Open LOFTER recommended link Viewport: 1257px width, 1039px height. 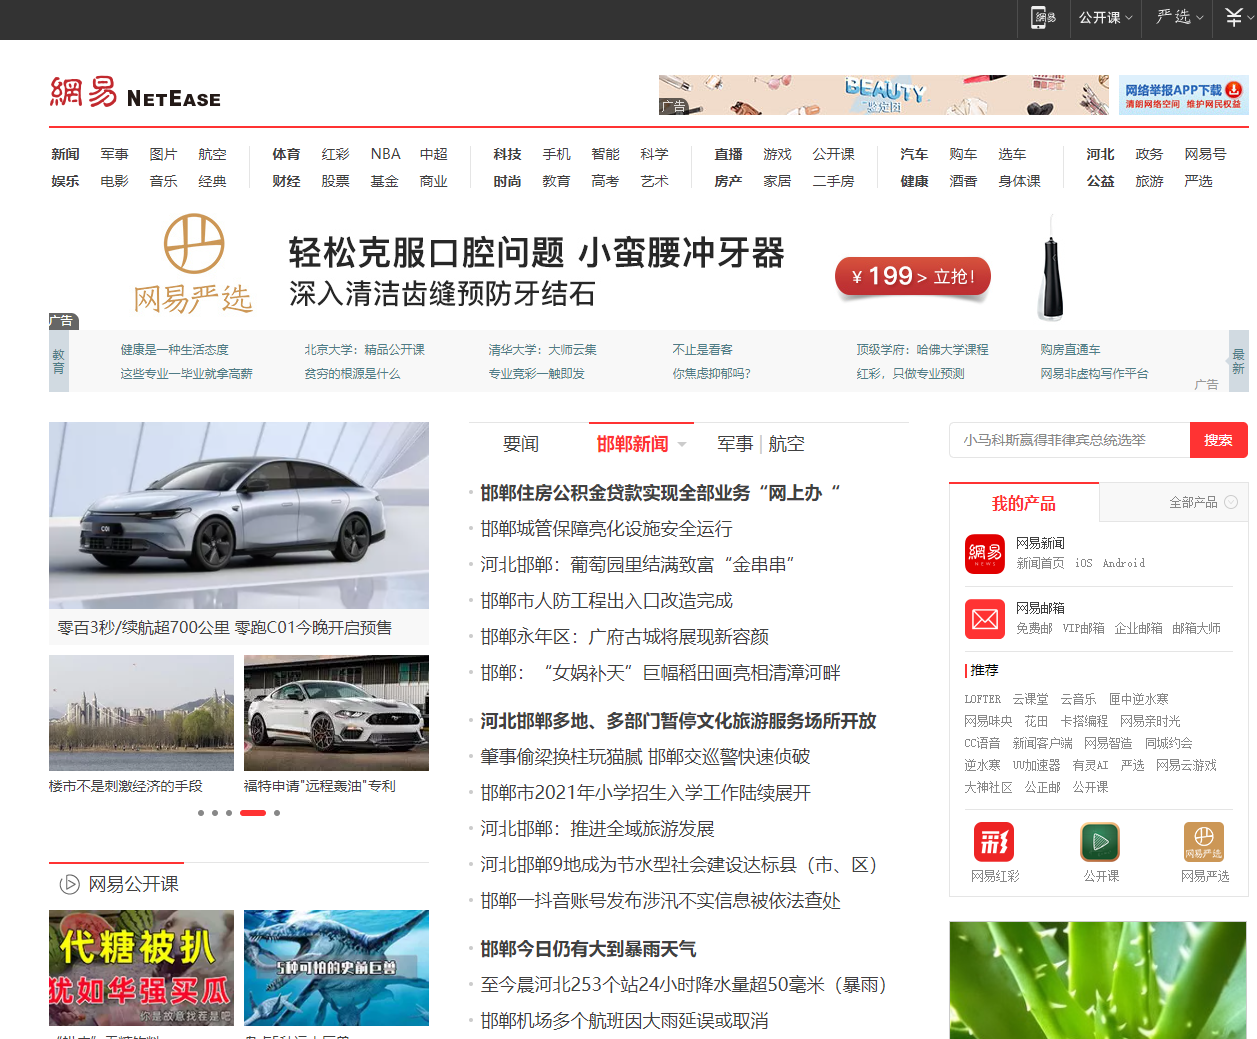pyautogui.click(x=982, y=700)
